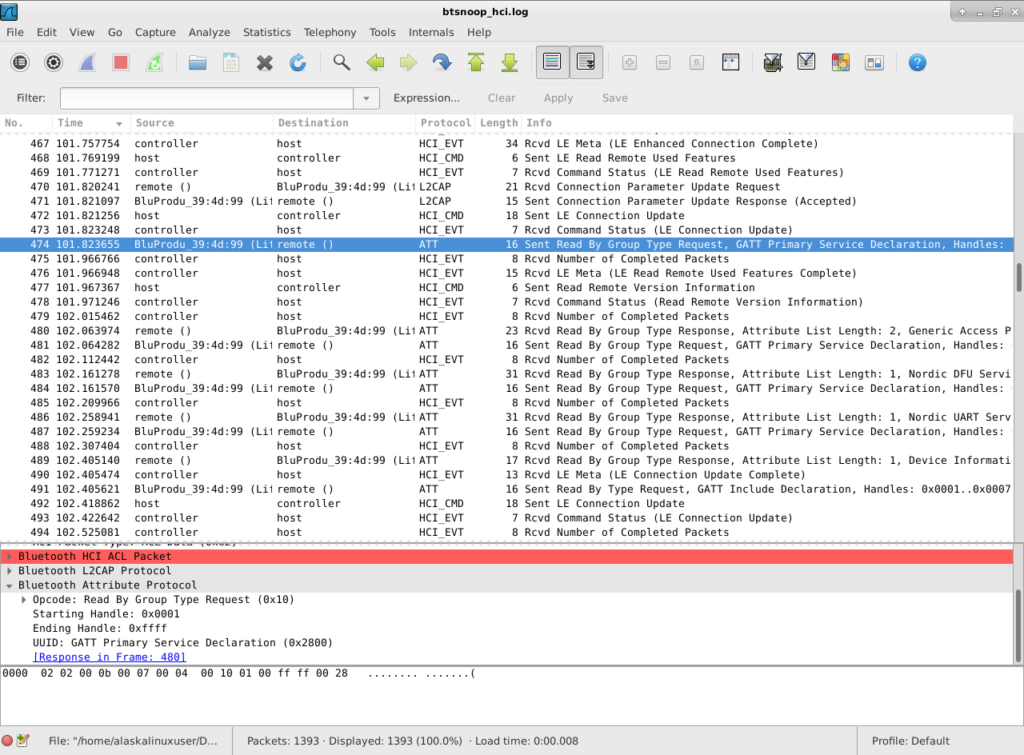Viewport: 1024px width, 755px height.
Task: Click the capture options gear icon
Action: 54,63
